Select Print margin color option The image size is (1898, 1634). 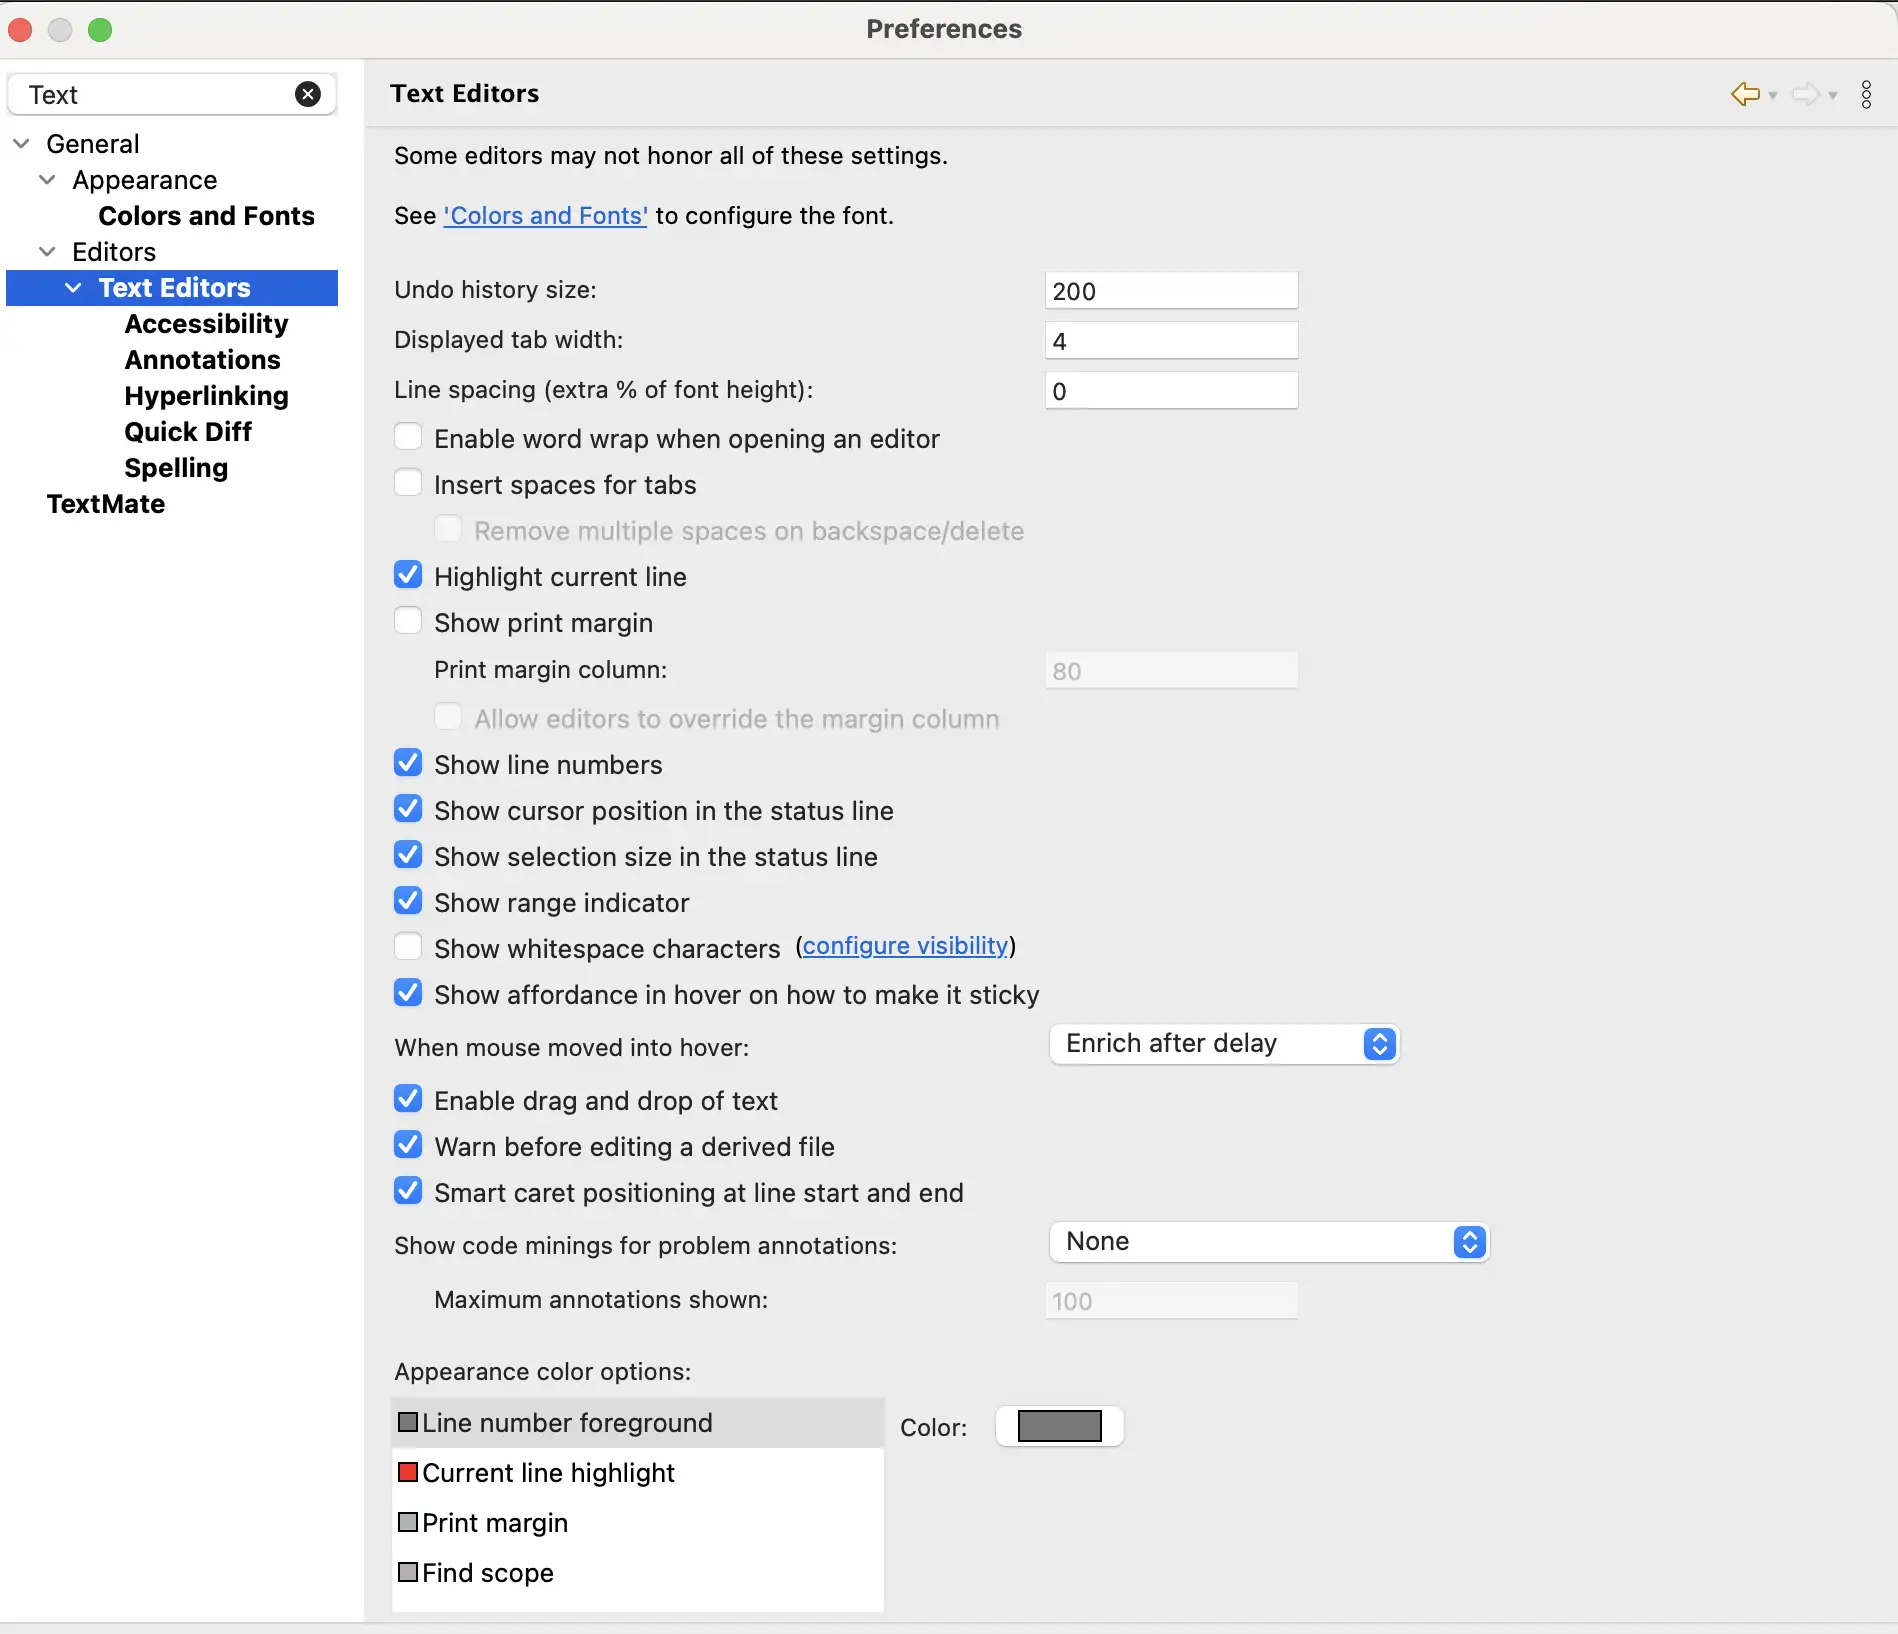point(494,1523)
